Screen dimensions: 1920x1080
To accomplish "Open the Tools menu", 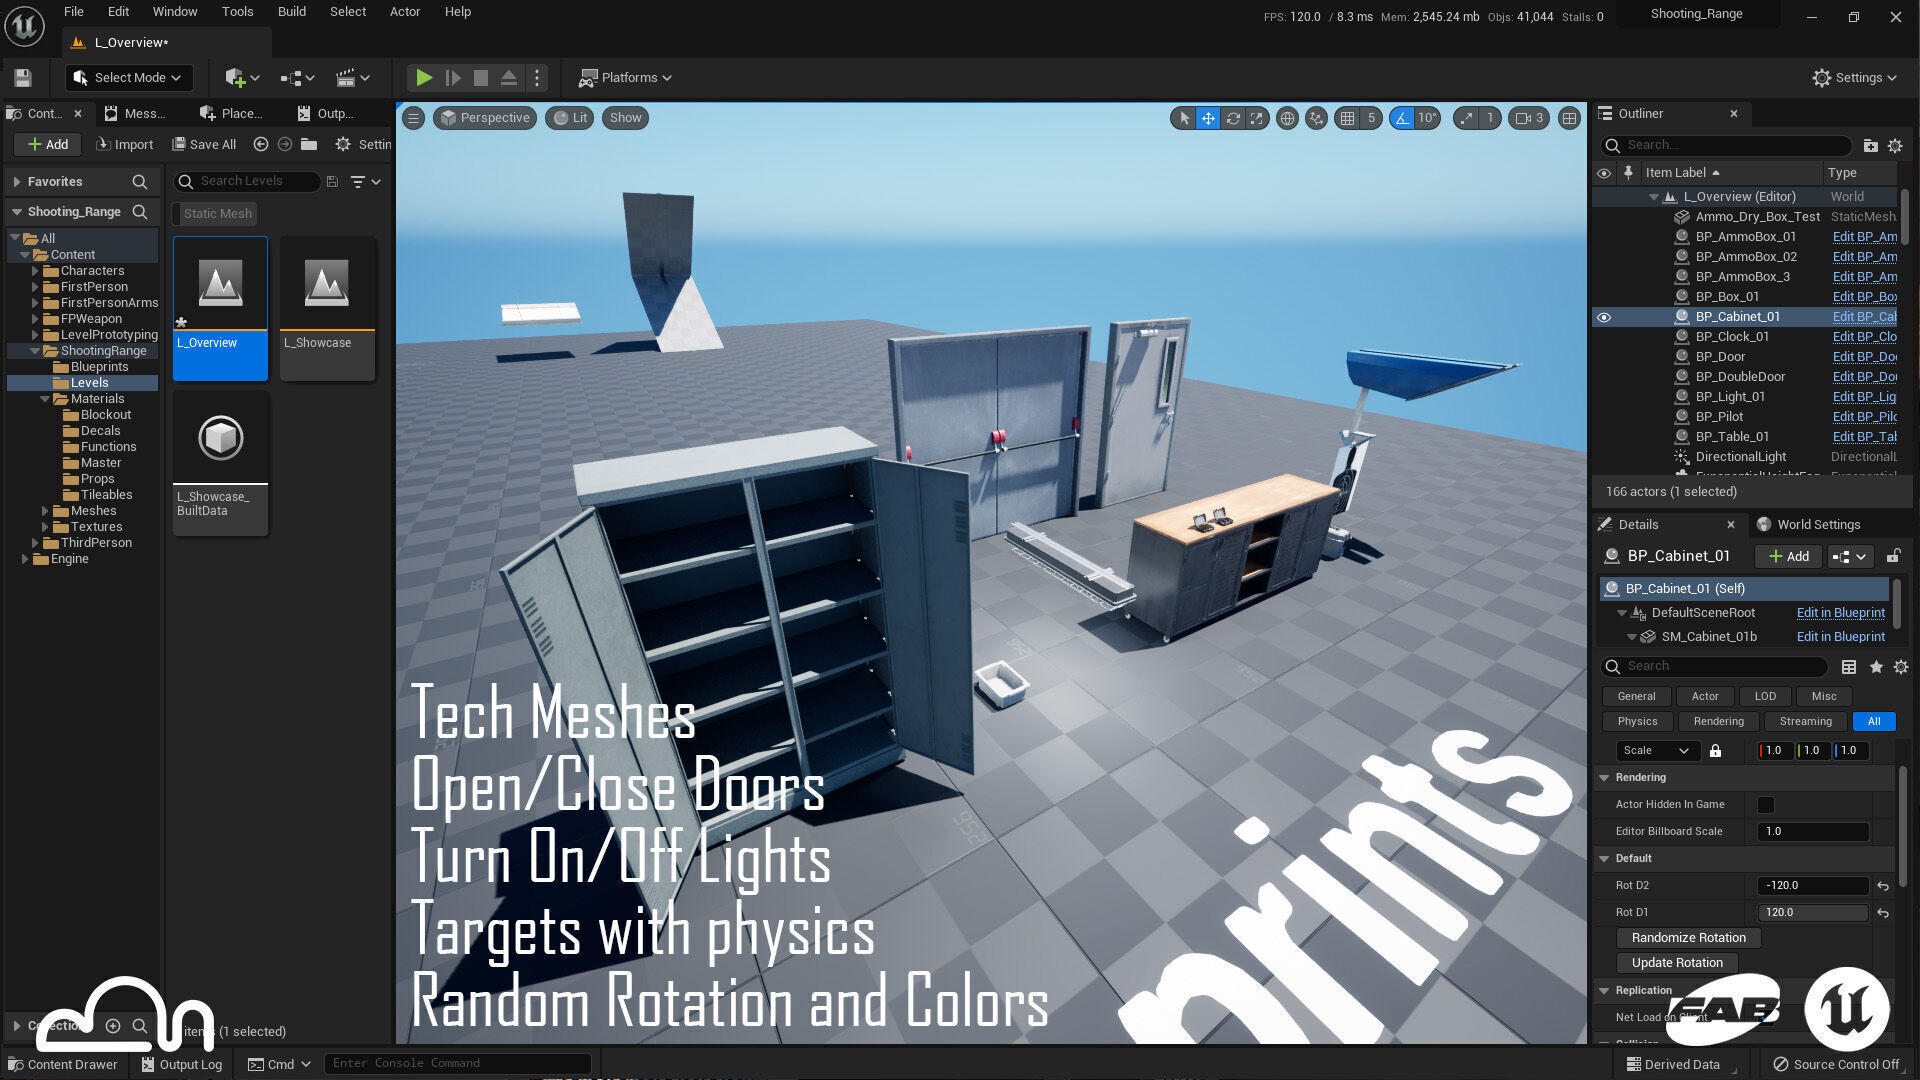I will (238, 12).
